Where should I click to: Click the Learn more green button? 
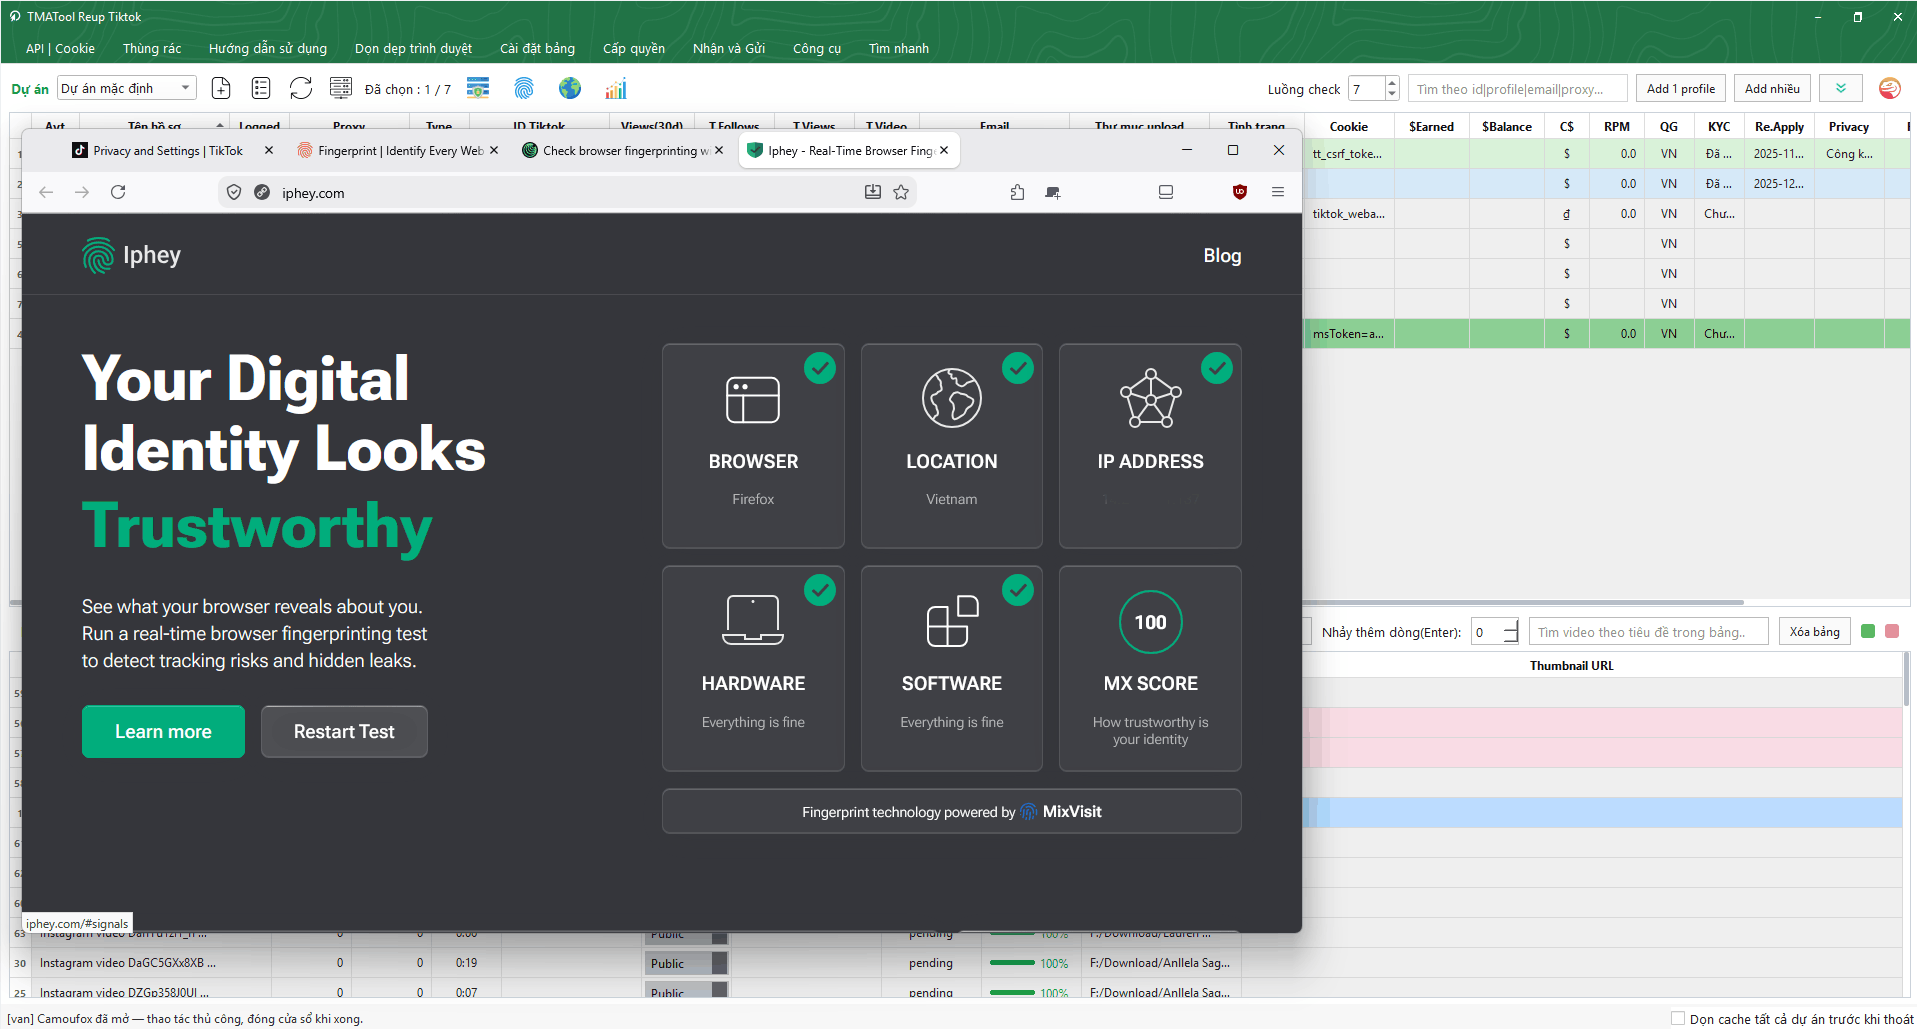tap(163, 731)
